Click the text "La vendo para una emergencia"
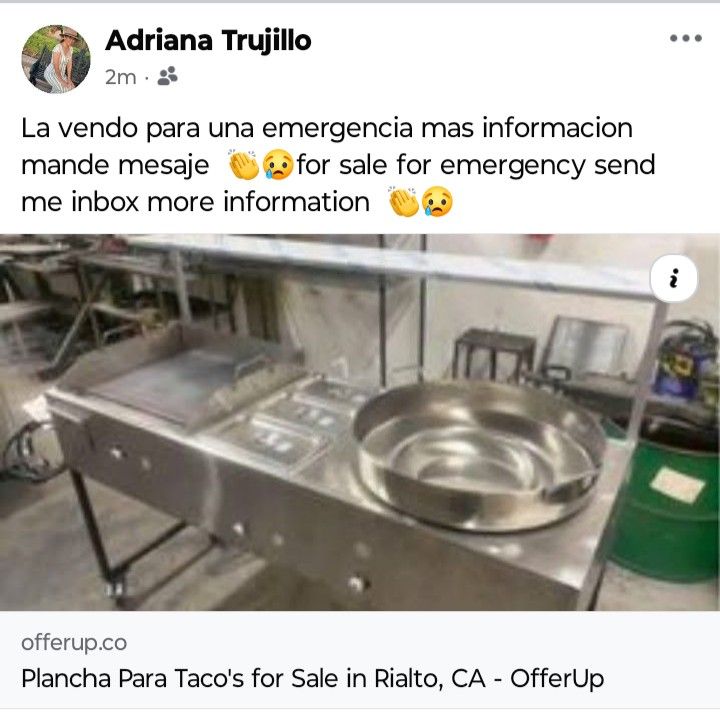The width and height of the screenshot is (720, 717). (x=217, y=128)
